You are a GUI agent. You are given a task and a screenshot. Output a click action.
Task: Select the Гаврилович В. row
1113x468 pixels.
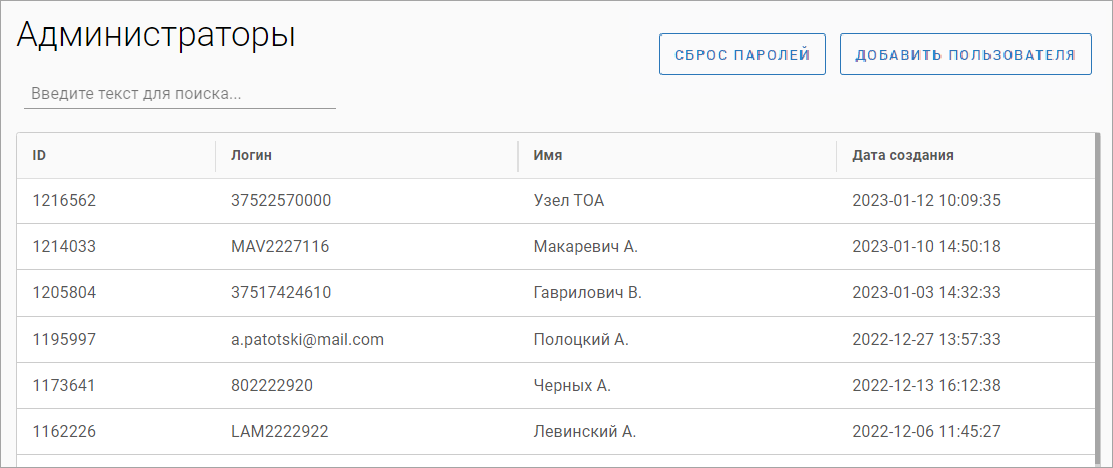pos(587,293)
